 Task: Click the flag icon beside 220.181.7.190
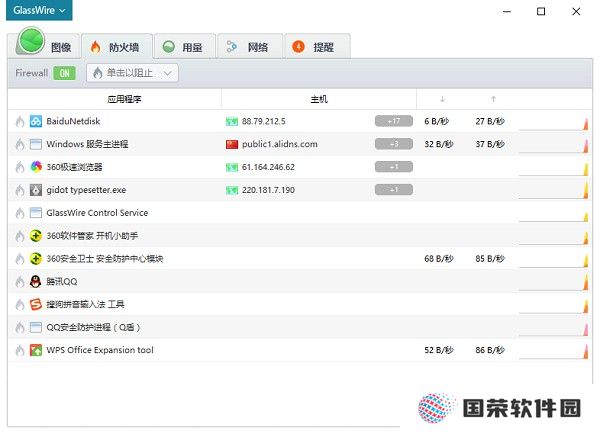(232, 190)
